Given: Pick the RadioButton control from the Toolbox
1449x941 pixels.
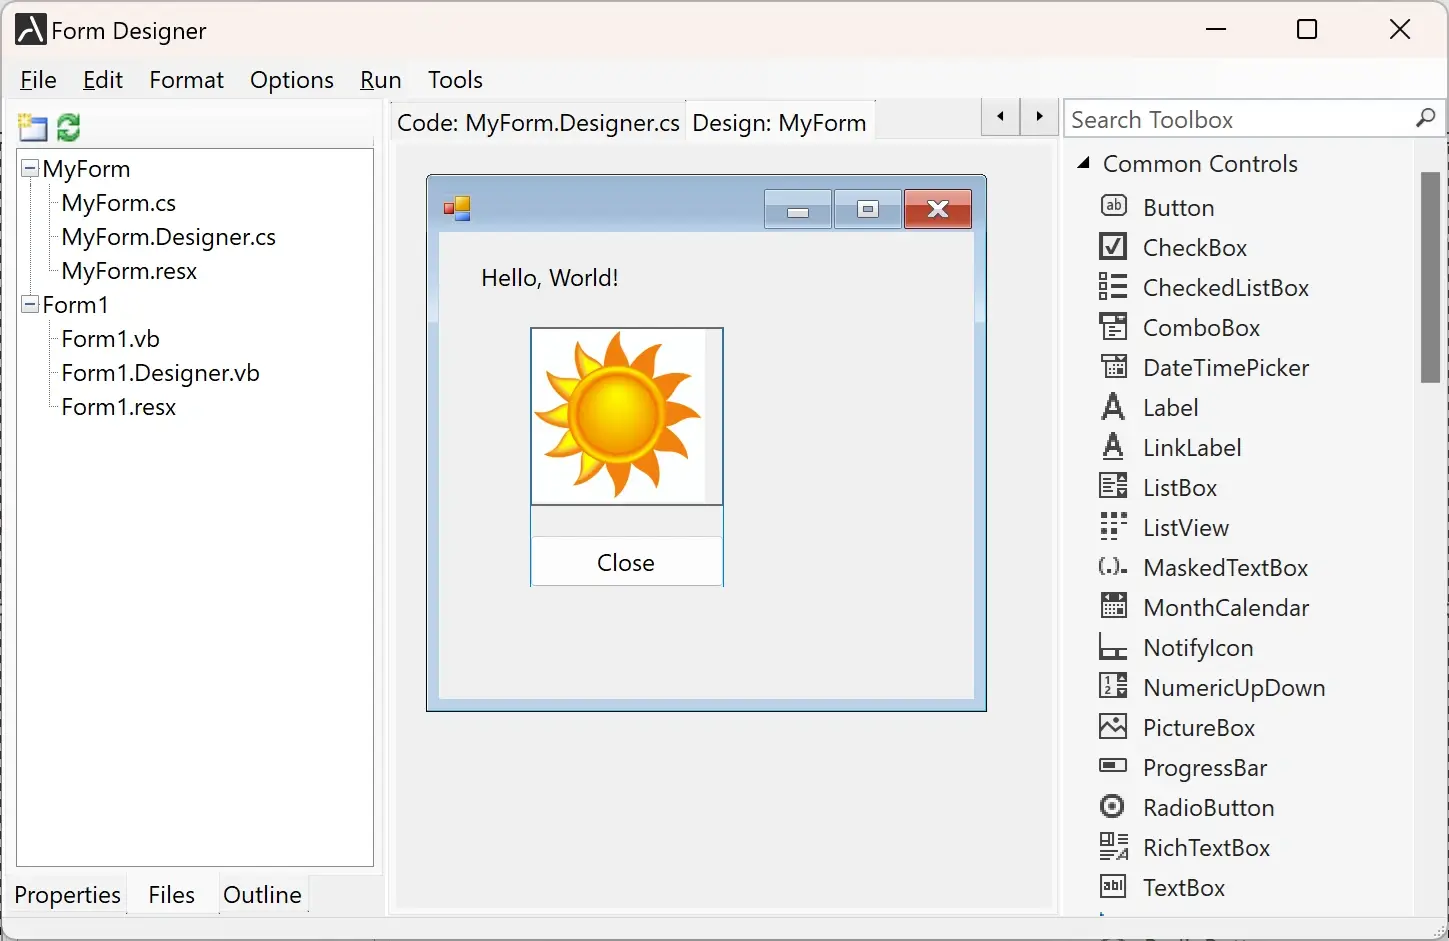Looking at the screenshot, I should pos(1209,807).
